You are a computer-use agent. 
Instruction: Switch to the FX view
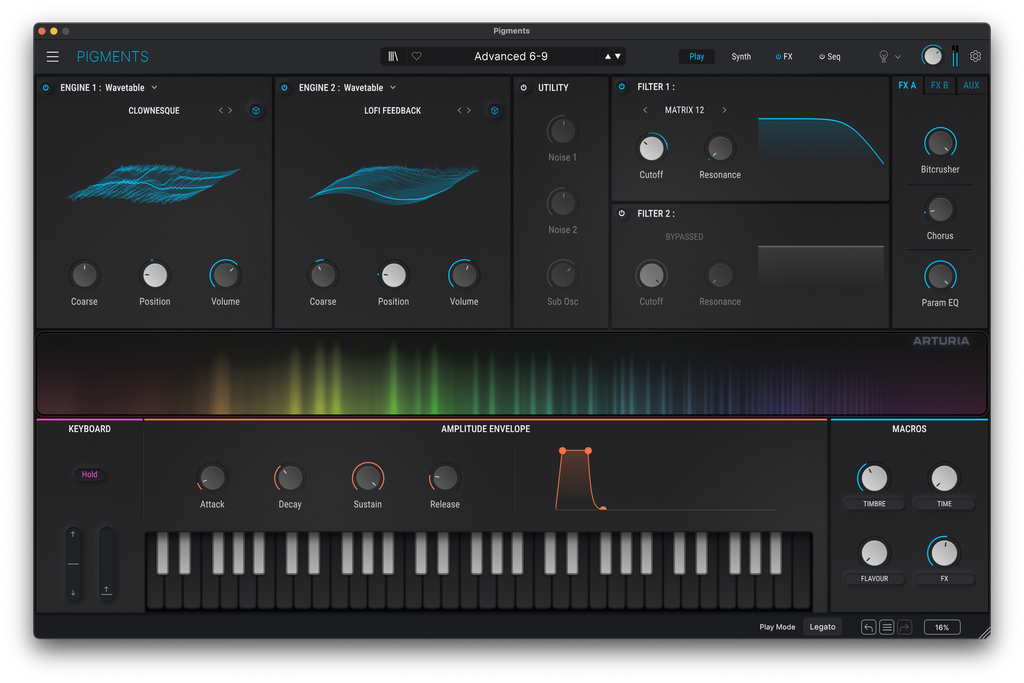[784, 57]
